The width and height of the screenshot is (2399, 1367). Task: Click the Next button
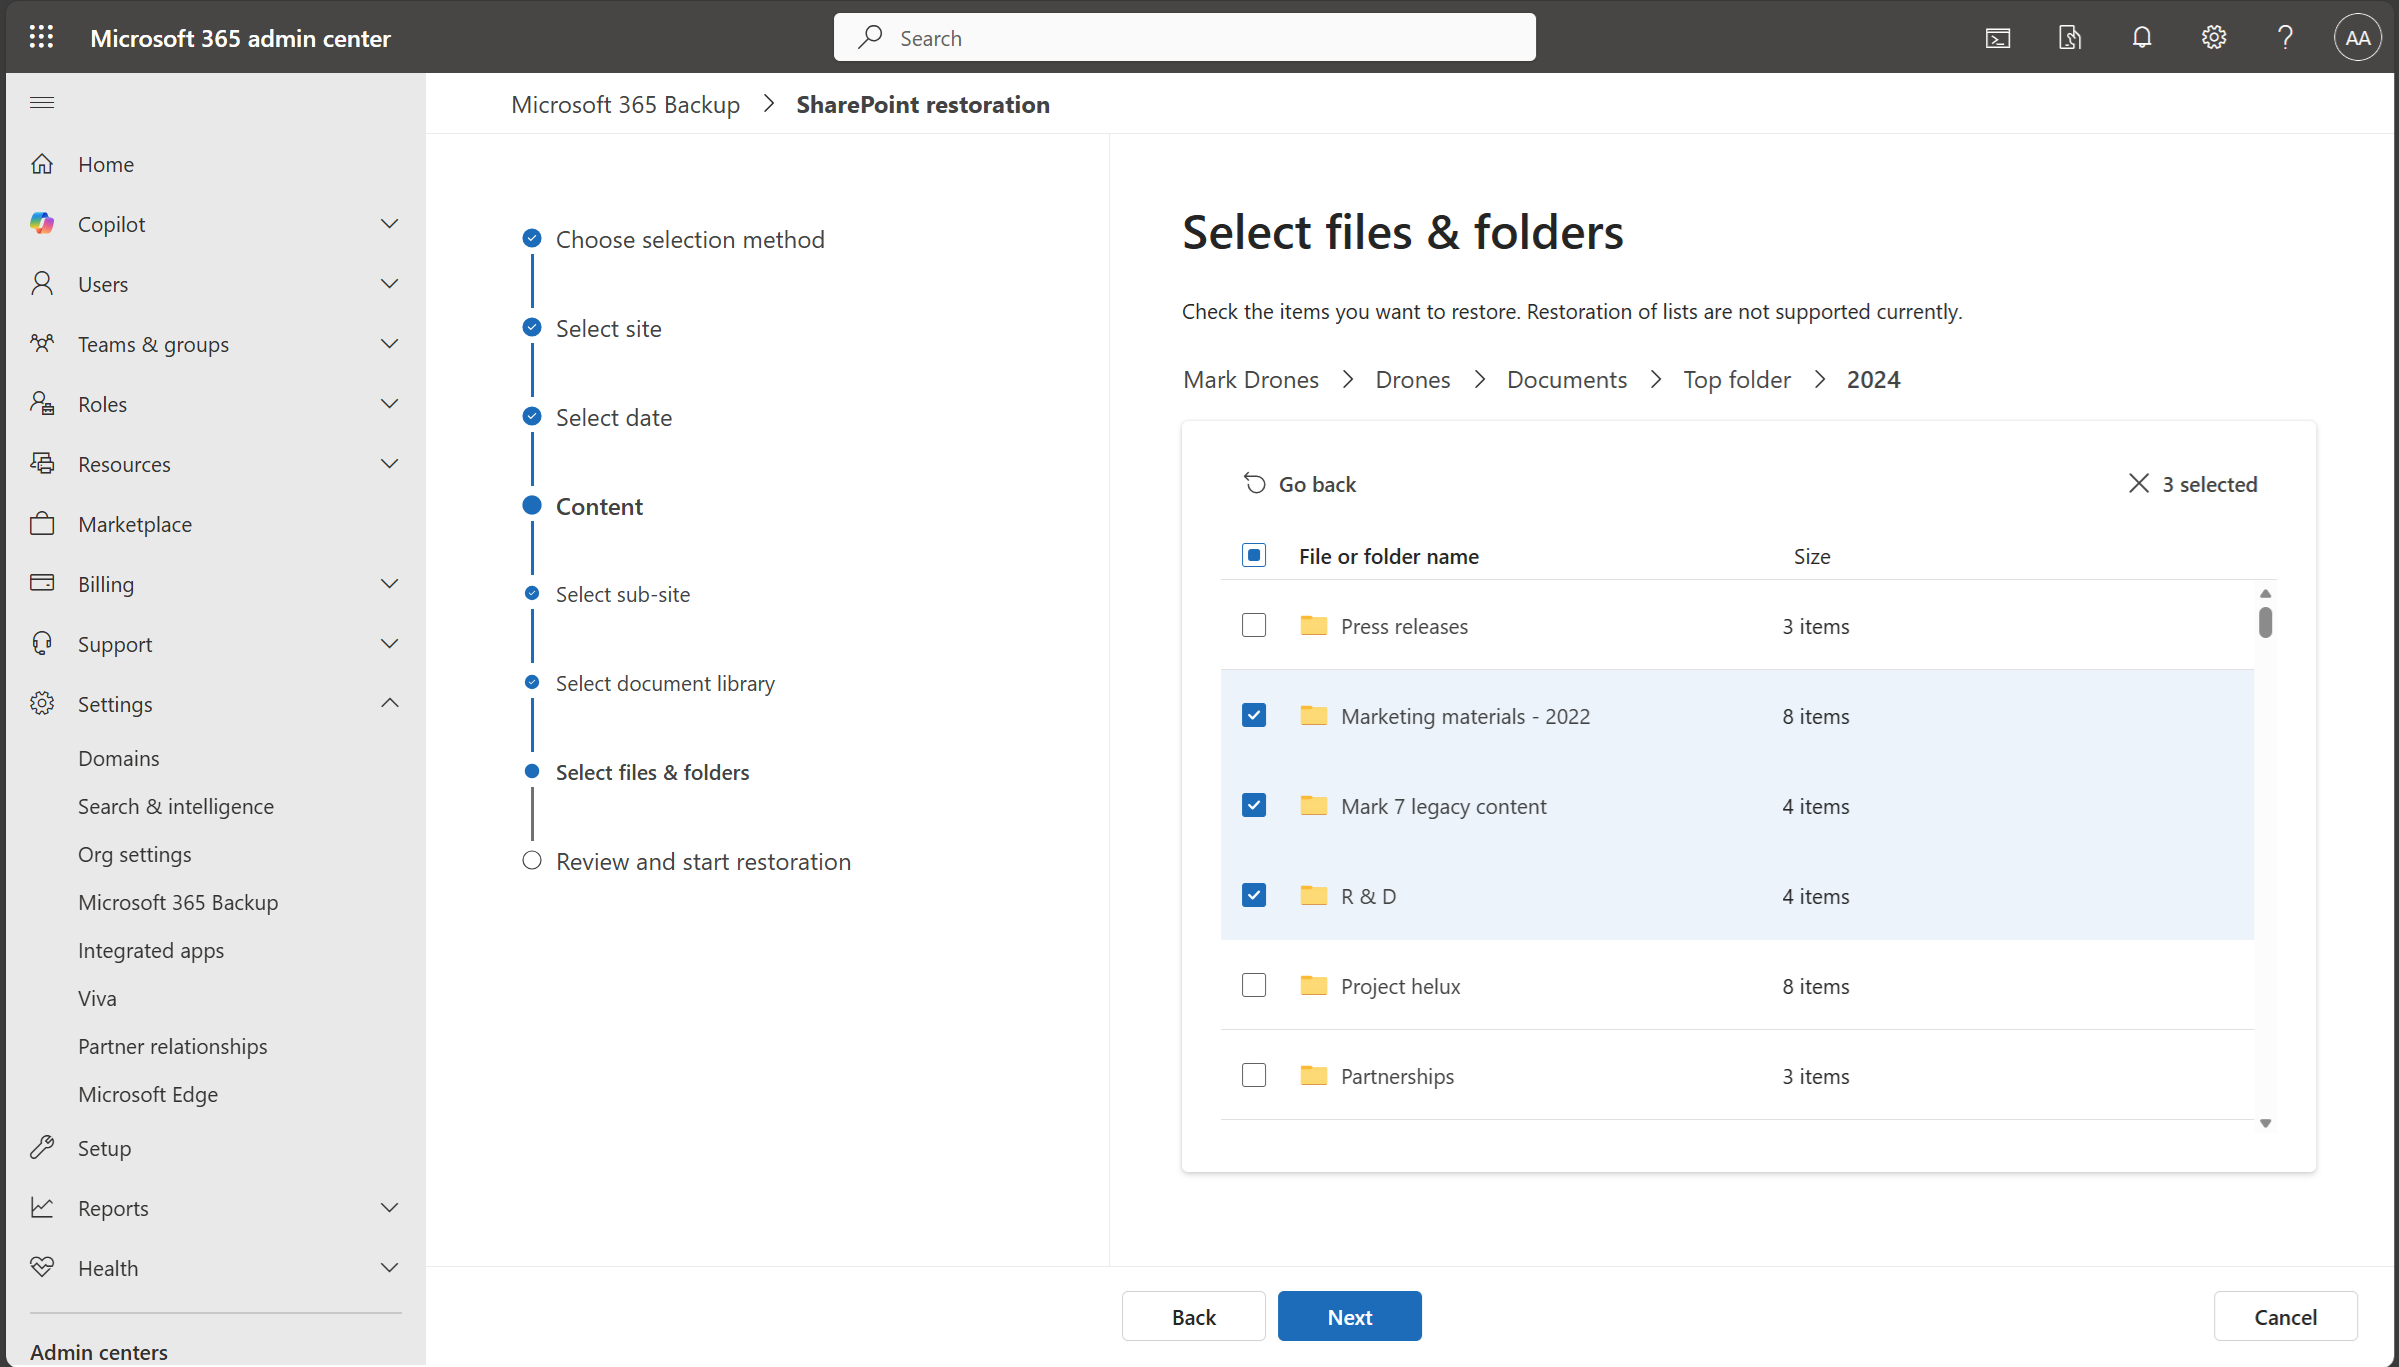coord(1349,1316)
